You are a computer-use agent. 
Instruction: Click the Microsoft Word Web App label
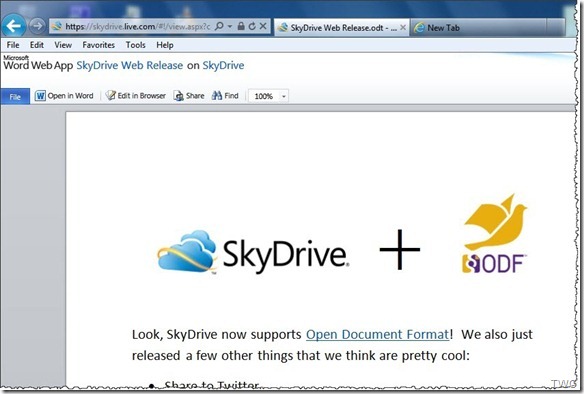(38, 64)
